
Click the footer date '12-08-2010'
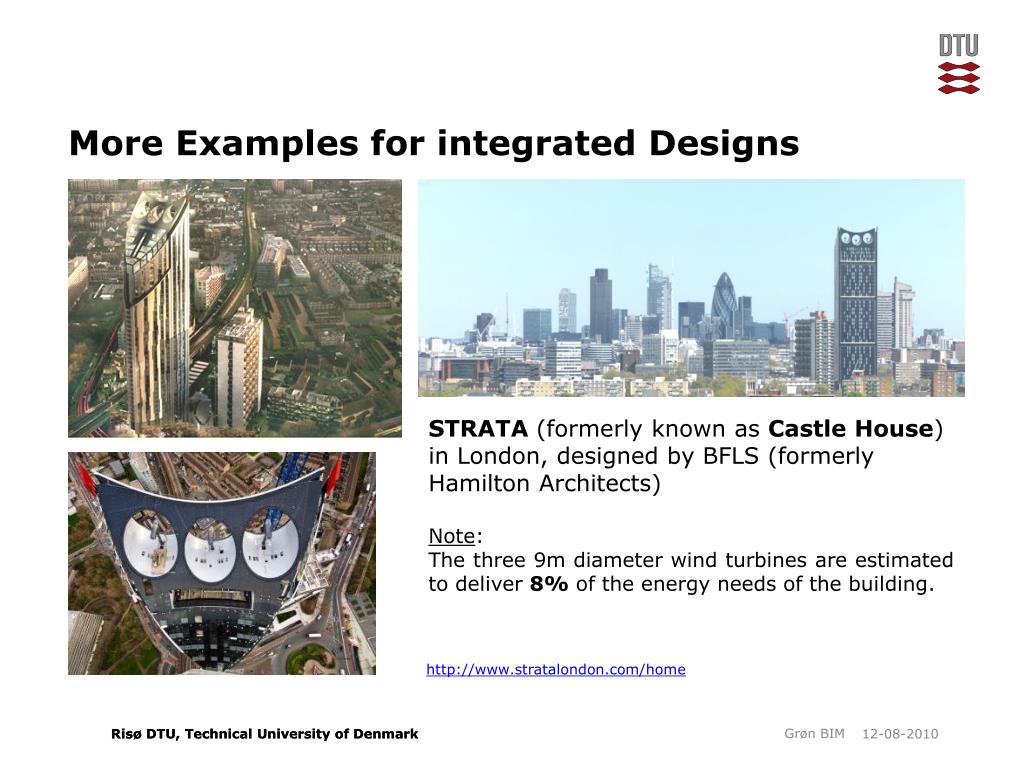click(900, 733)
